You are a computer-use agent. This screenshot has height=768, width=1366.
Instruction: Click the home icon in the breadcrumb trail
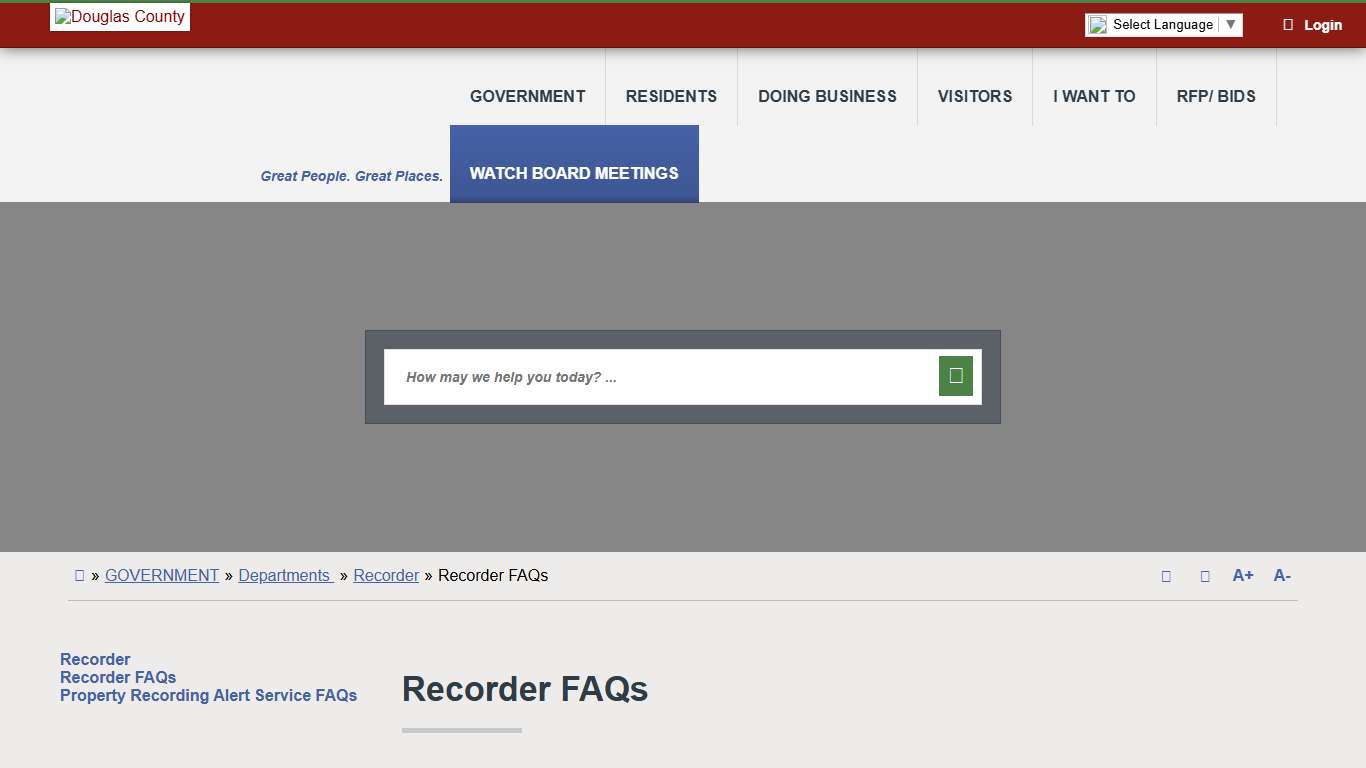point(79,575)
